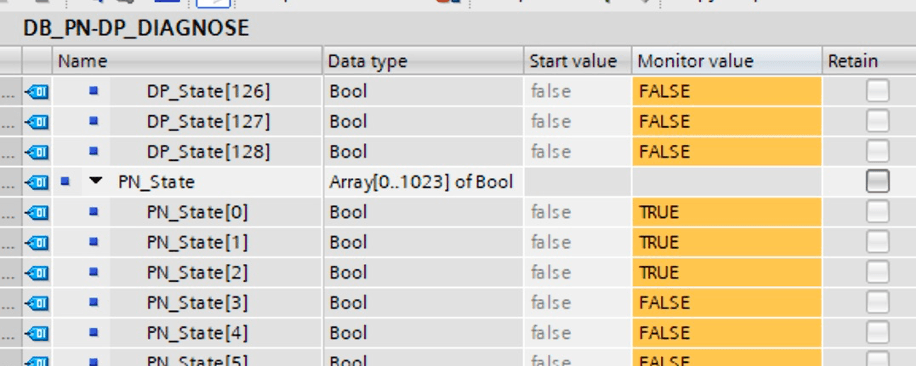Image resolution: width=916 pixels, height=366 pixels.
Task: Click the blue element marker beside PN_State[3]
Action: [93, 303]
